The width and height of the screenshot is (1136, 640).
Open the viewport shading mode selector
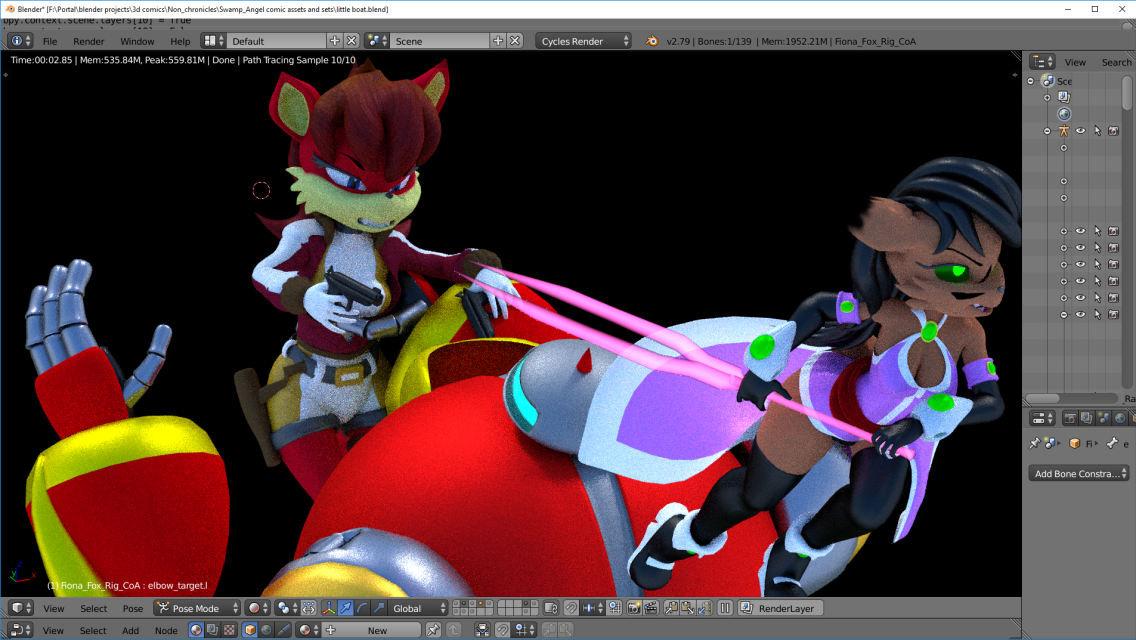click(x=258, y=608)
